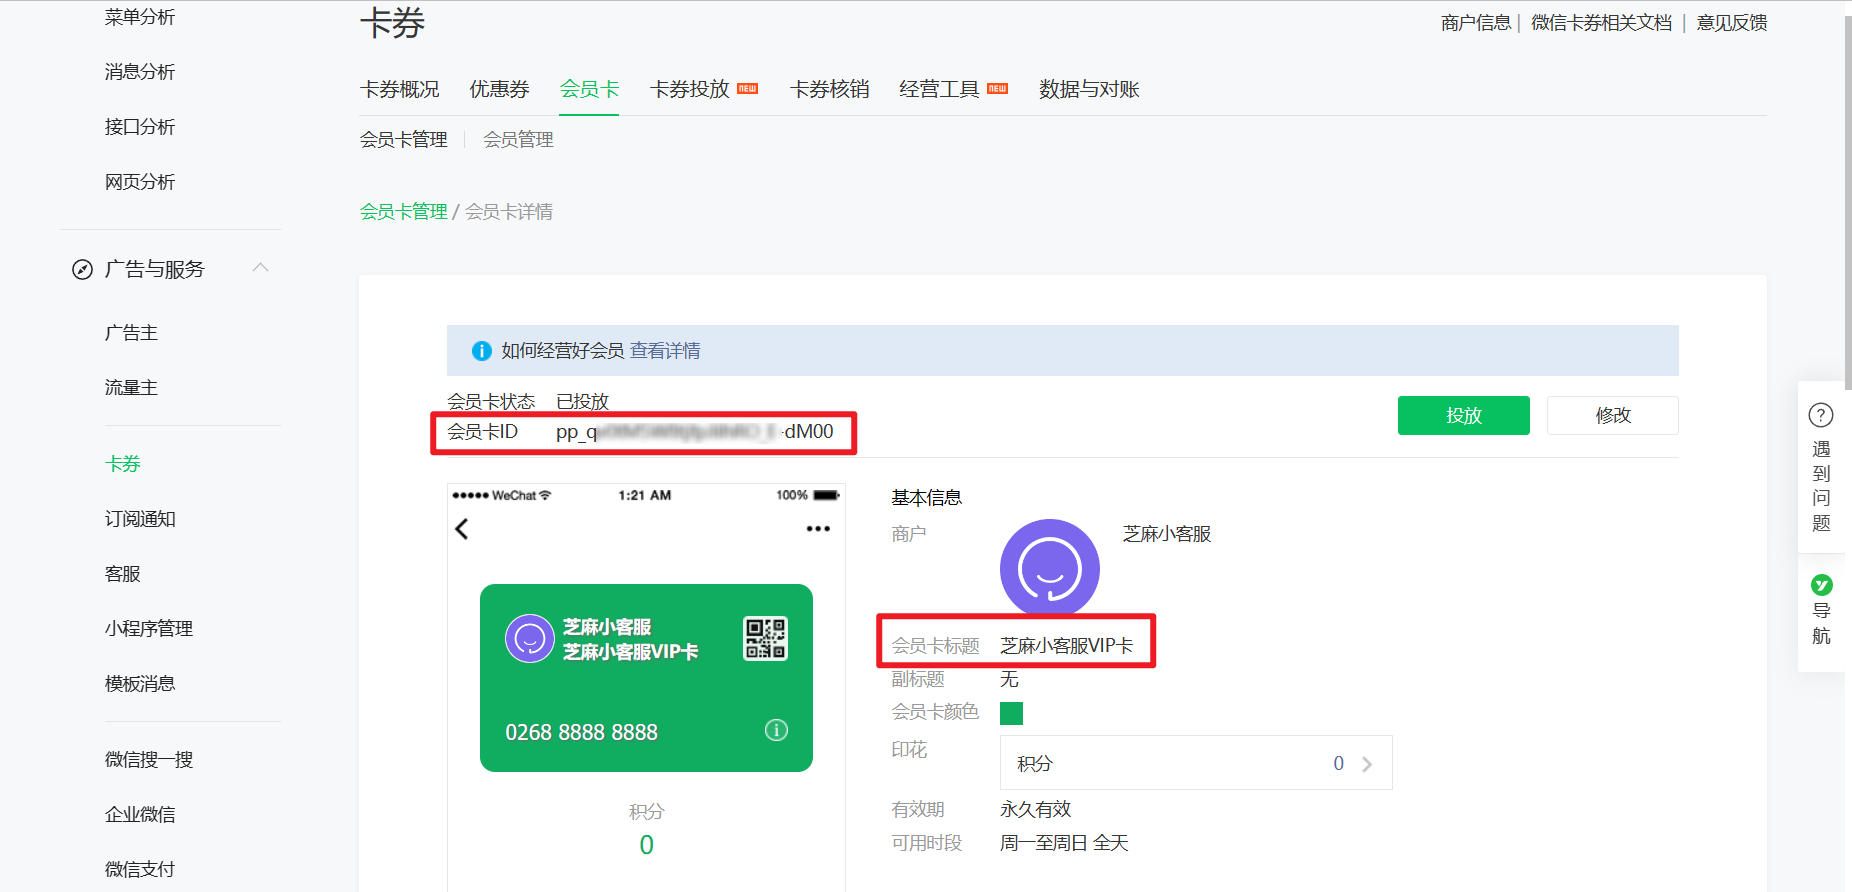The image size is (1852, 892).
Task: Open the 数据与对账 tab
Action: click(x=1089, y=89)
